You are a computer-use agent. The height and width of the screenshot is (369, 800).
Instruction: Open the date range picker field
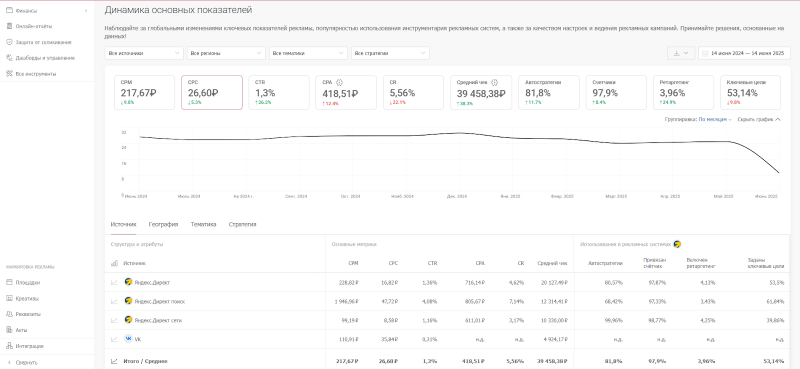point(744,53)
